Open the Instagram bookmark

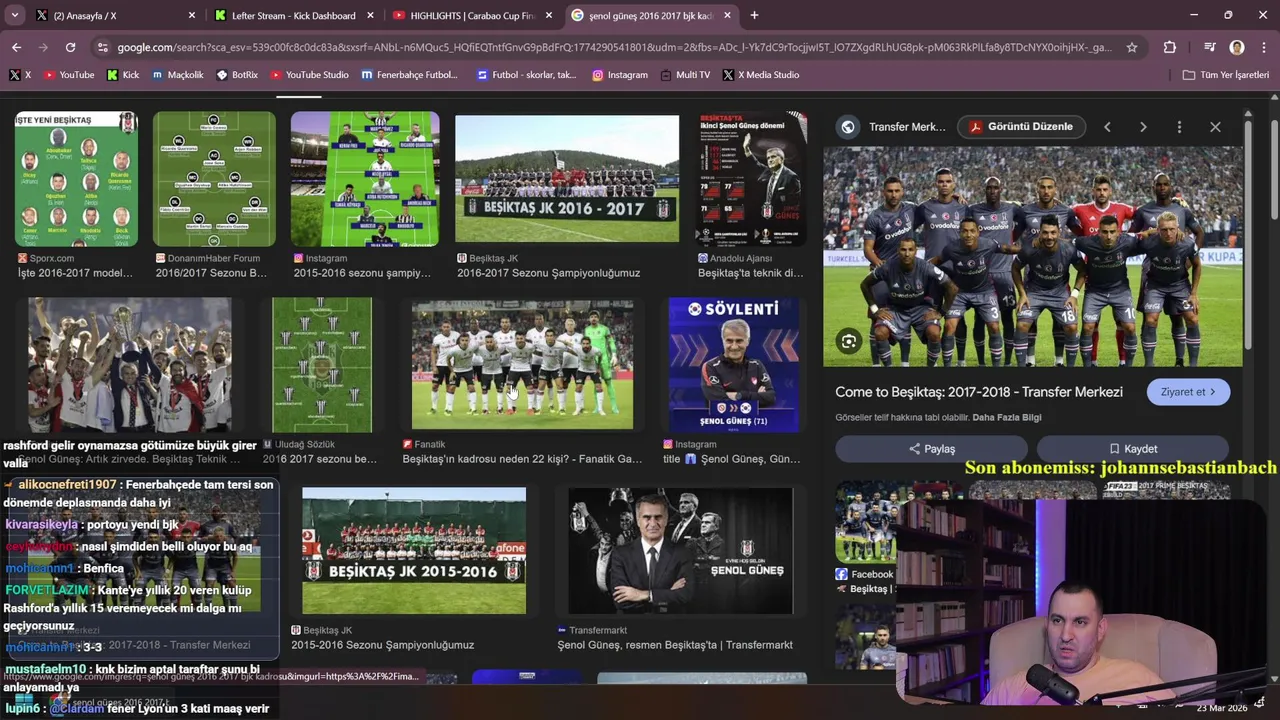[619, 75]
